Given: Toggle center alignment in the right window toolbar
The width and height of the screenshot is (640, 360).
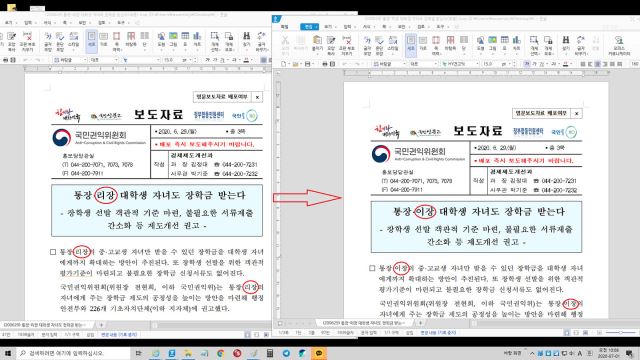Looking at the screenshot, I should 598,64.
